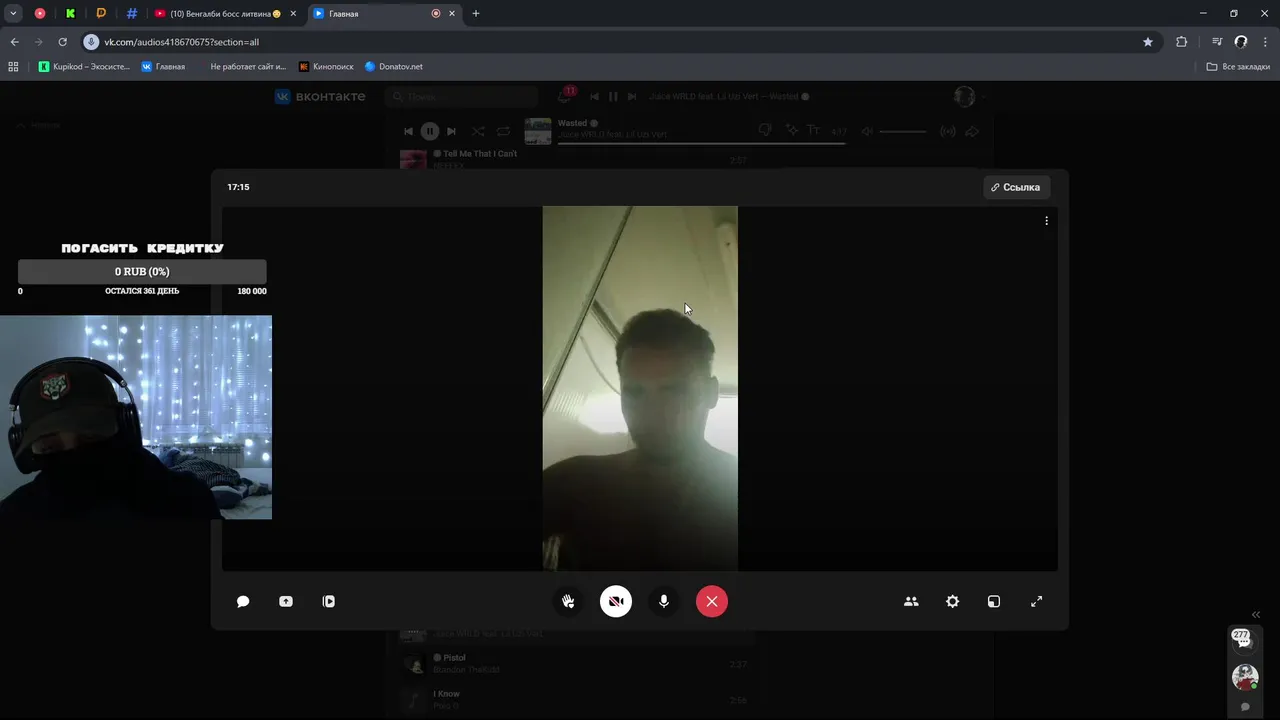Skip to the next track in the player
The height and width of the screenshot is (720, 1280).
coord(451,131)
